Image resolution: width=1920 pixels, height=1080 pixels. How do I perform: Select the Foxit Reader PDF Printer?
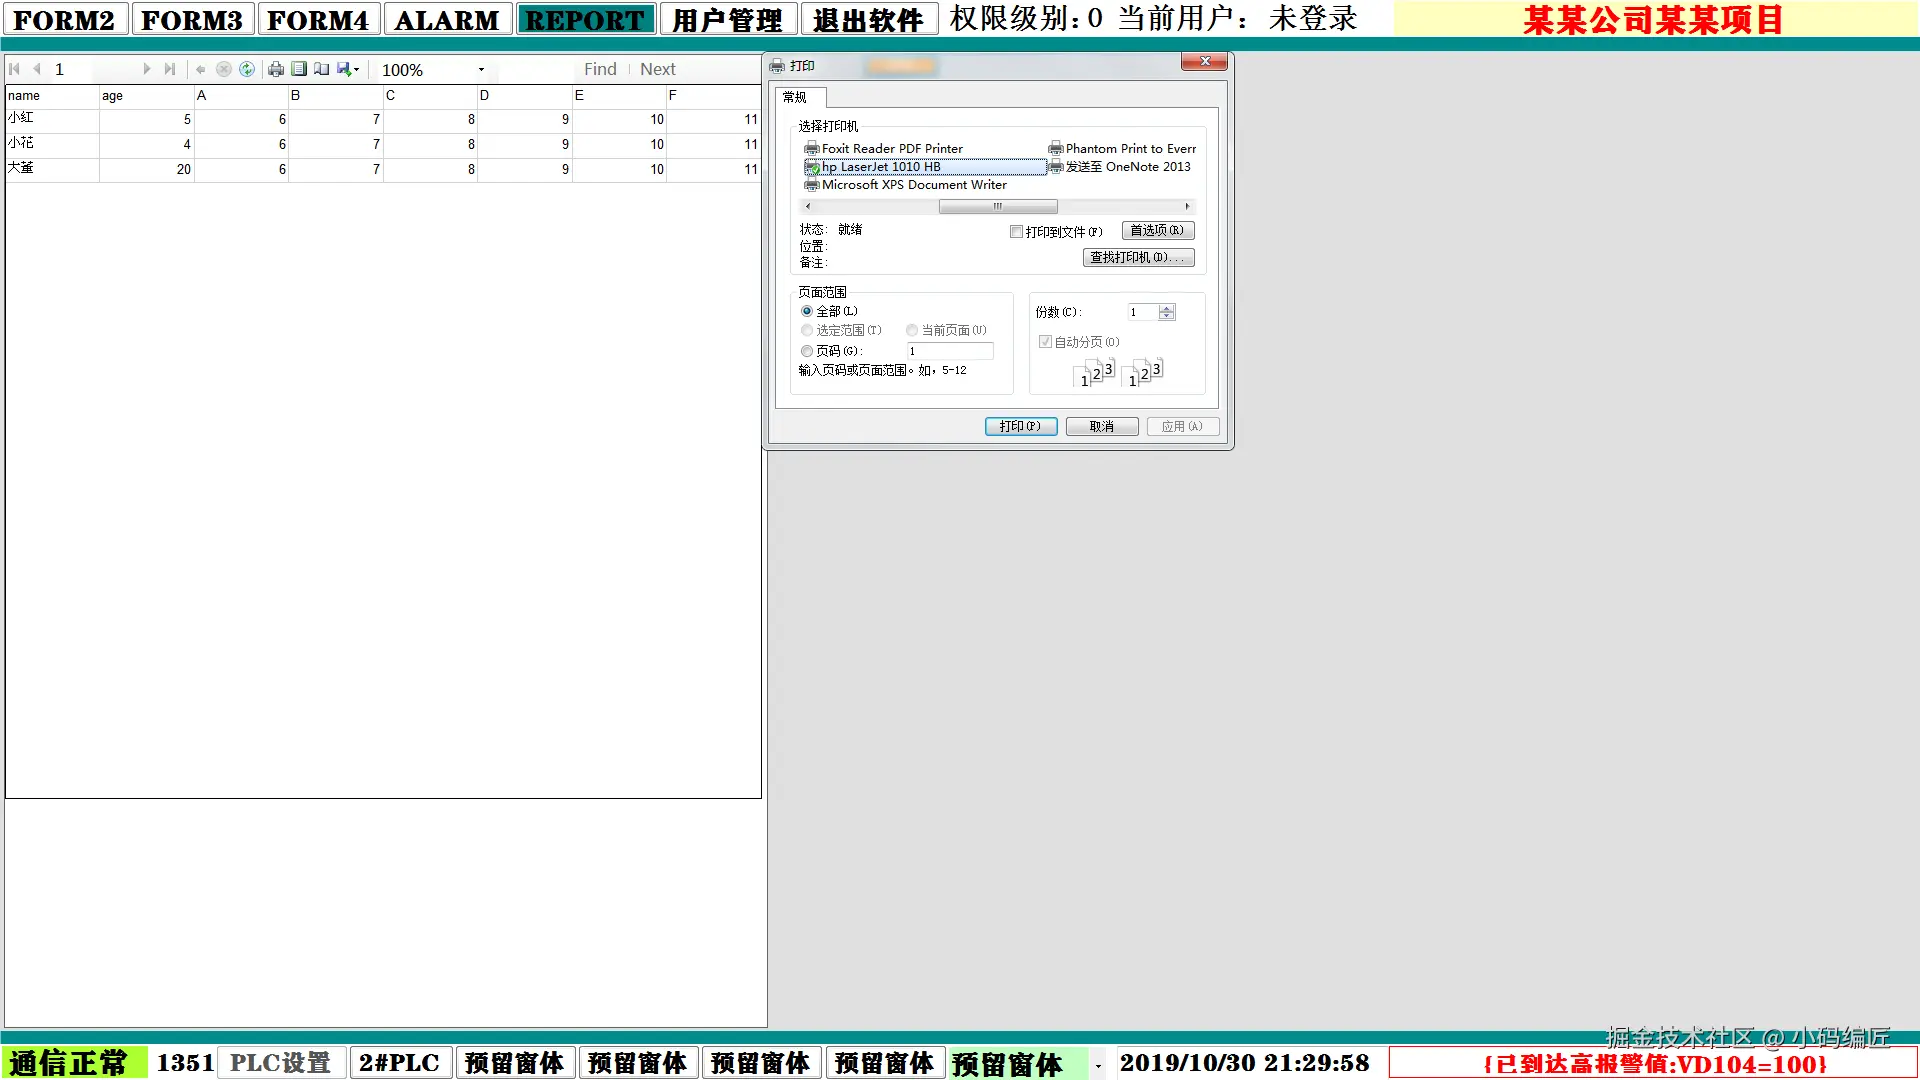(x=891, y=148)
